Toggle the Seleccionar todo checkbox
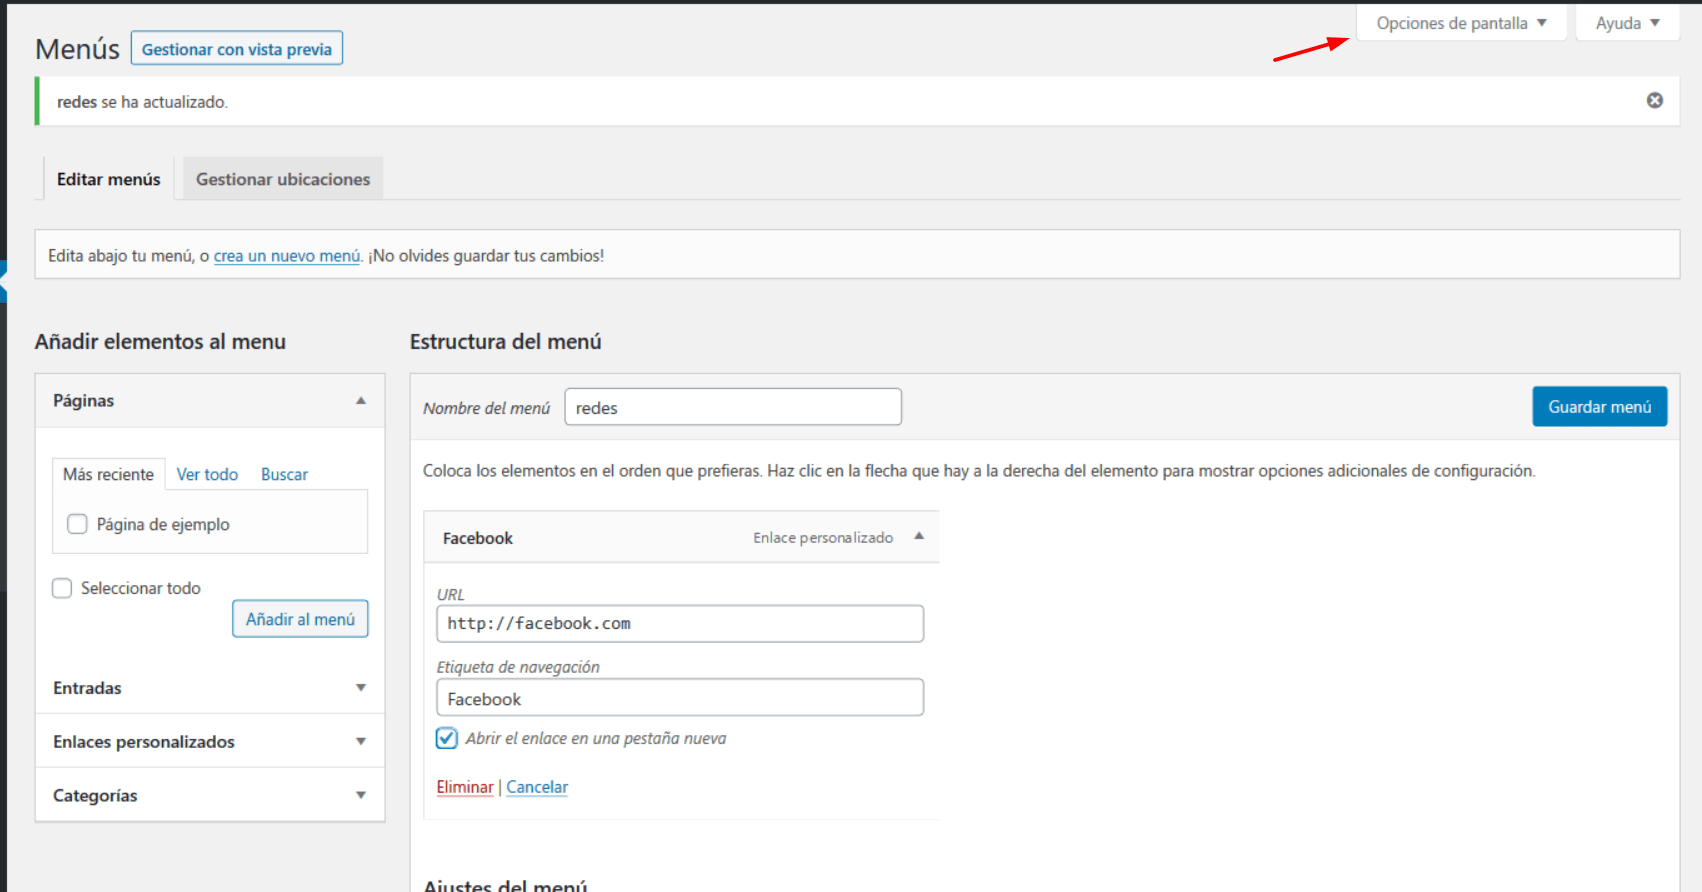The width and height of the screenshot is (1702, 892). coord(62,588)
